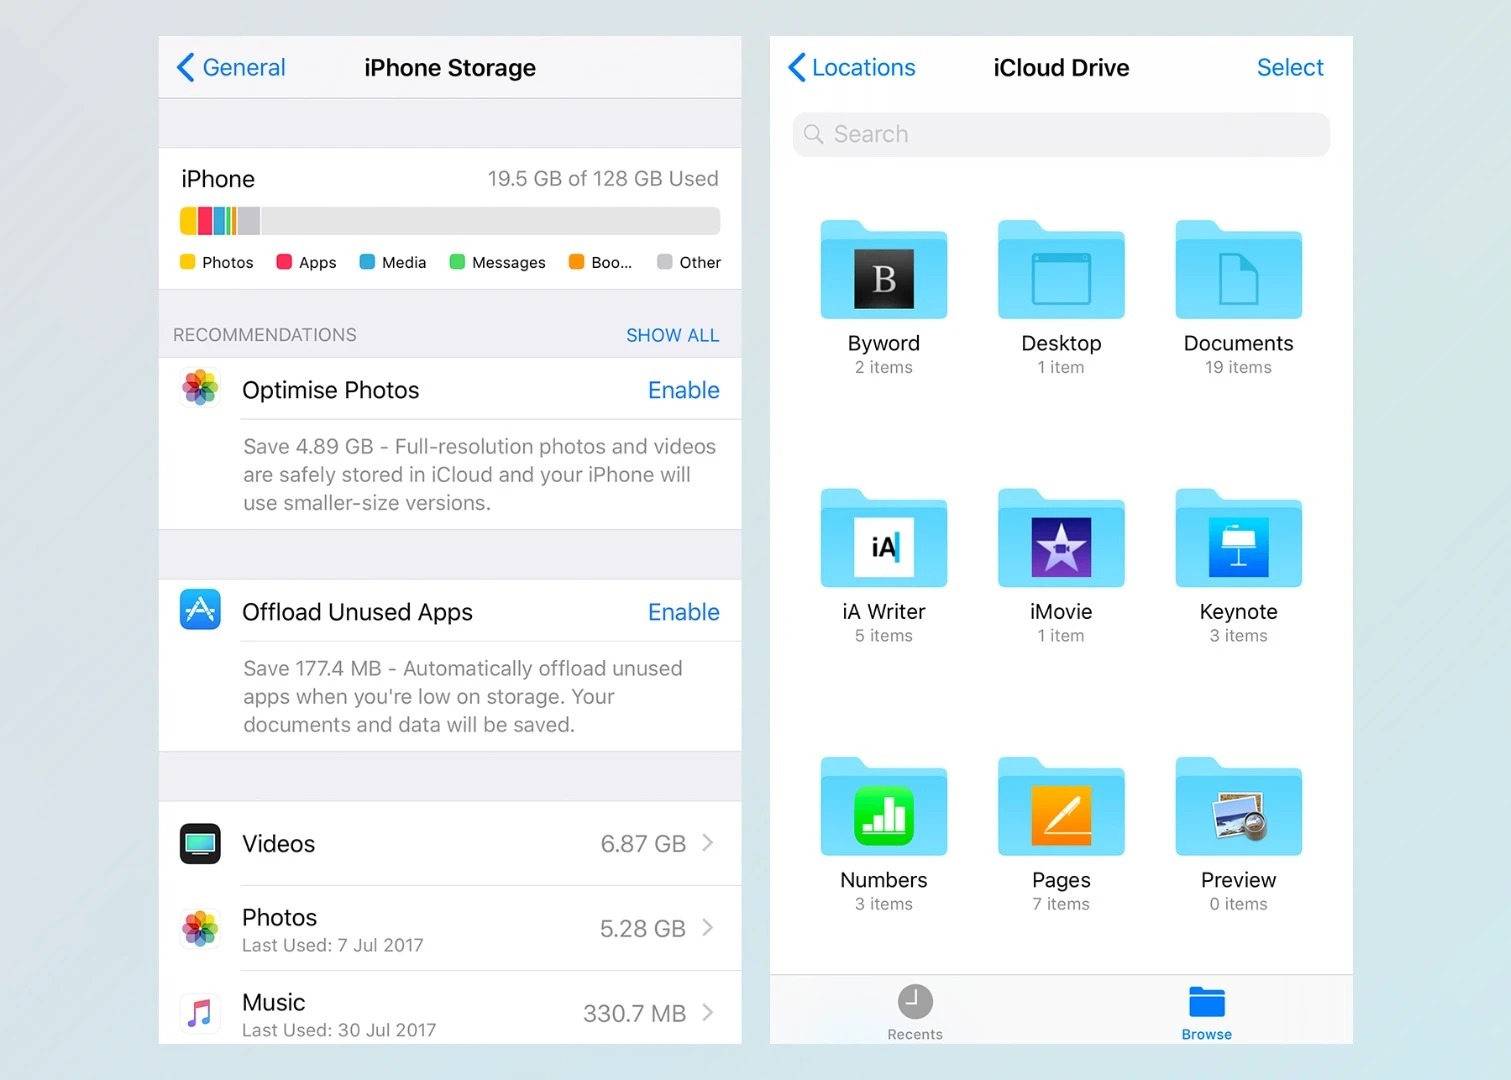Click the iCloud Drive search field
1511x1080 pixels.
[1061, 134]
